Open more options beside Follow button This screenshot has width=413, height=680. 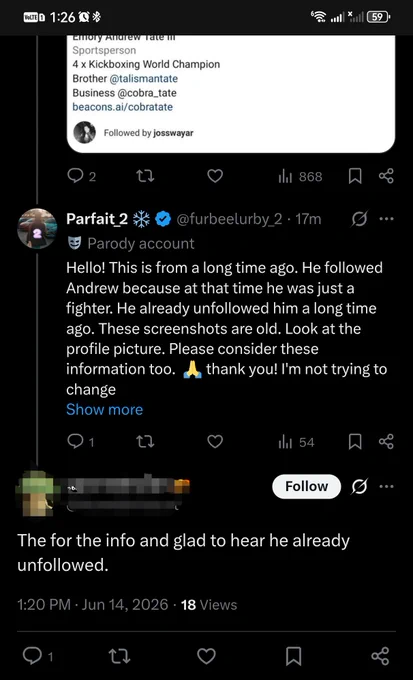coord(386,487)
